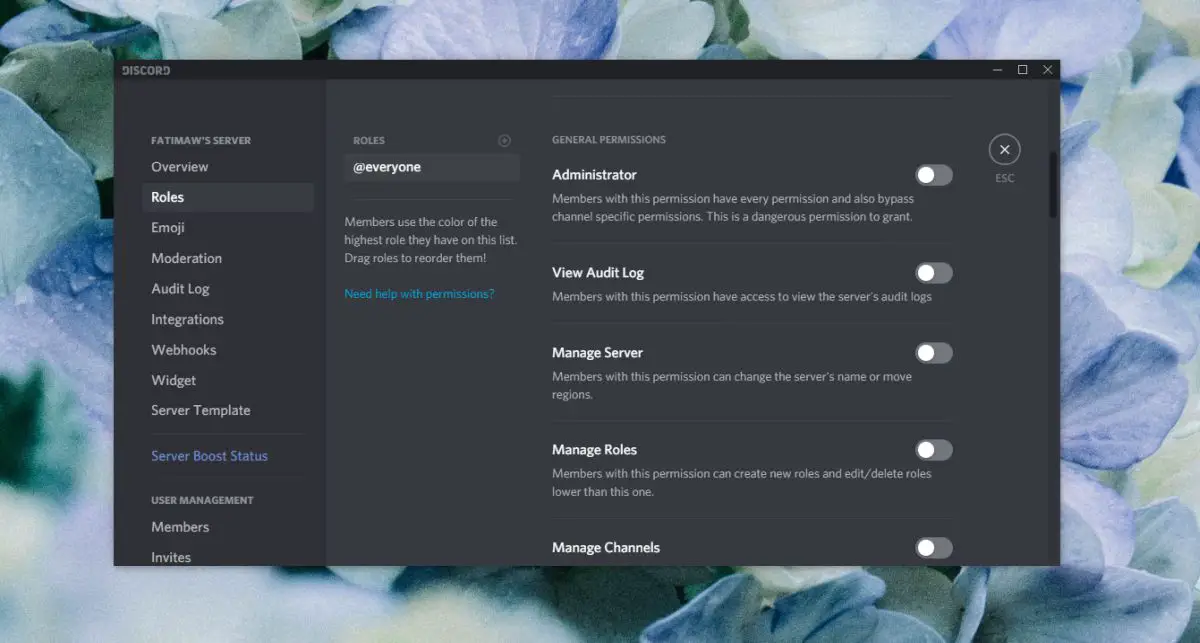Add a new role with plus icon

coord(504,141)
